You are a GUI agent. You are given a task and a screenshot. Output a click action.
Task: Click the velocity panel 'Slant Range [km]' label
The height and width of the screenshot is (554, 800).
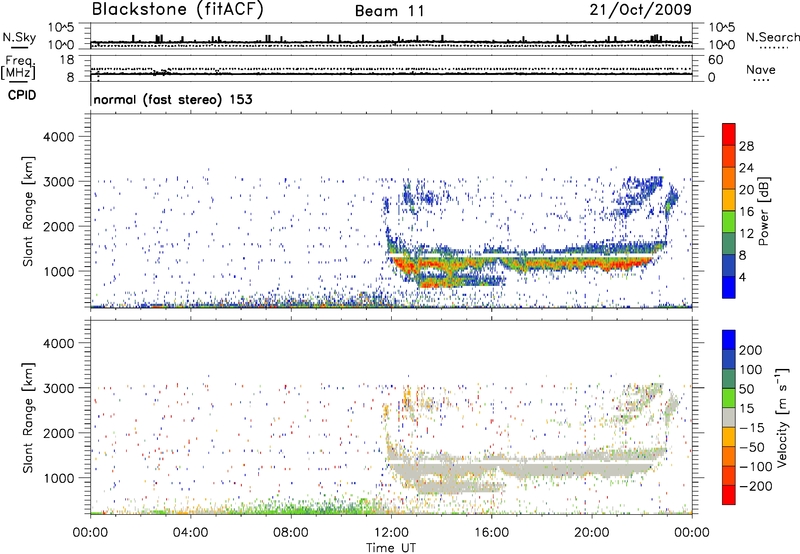28,417
